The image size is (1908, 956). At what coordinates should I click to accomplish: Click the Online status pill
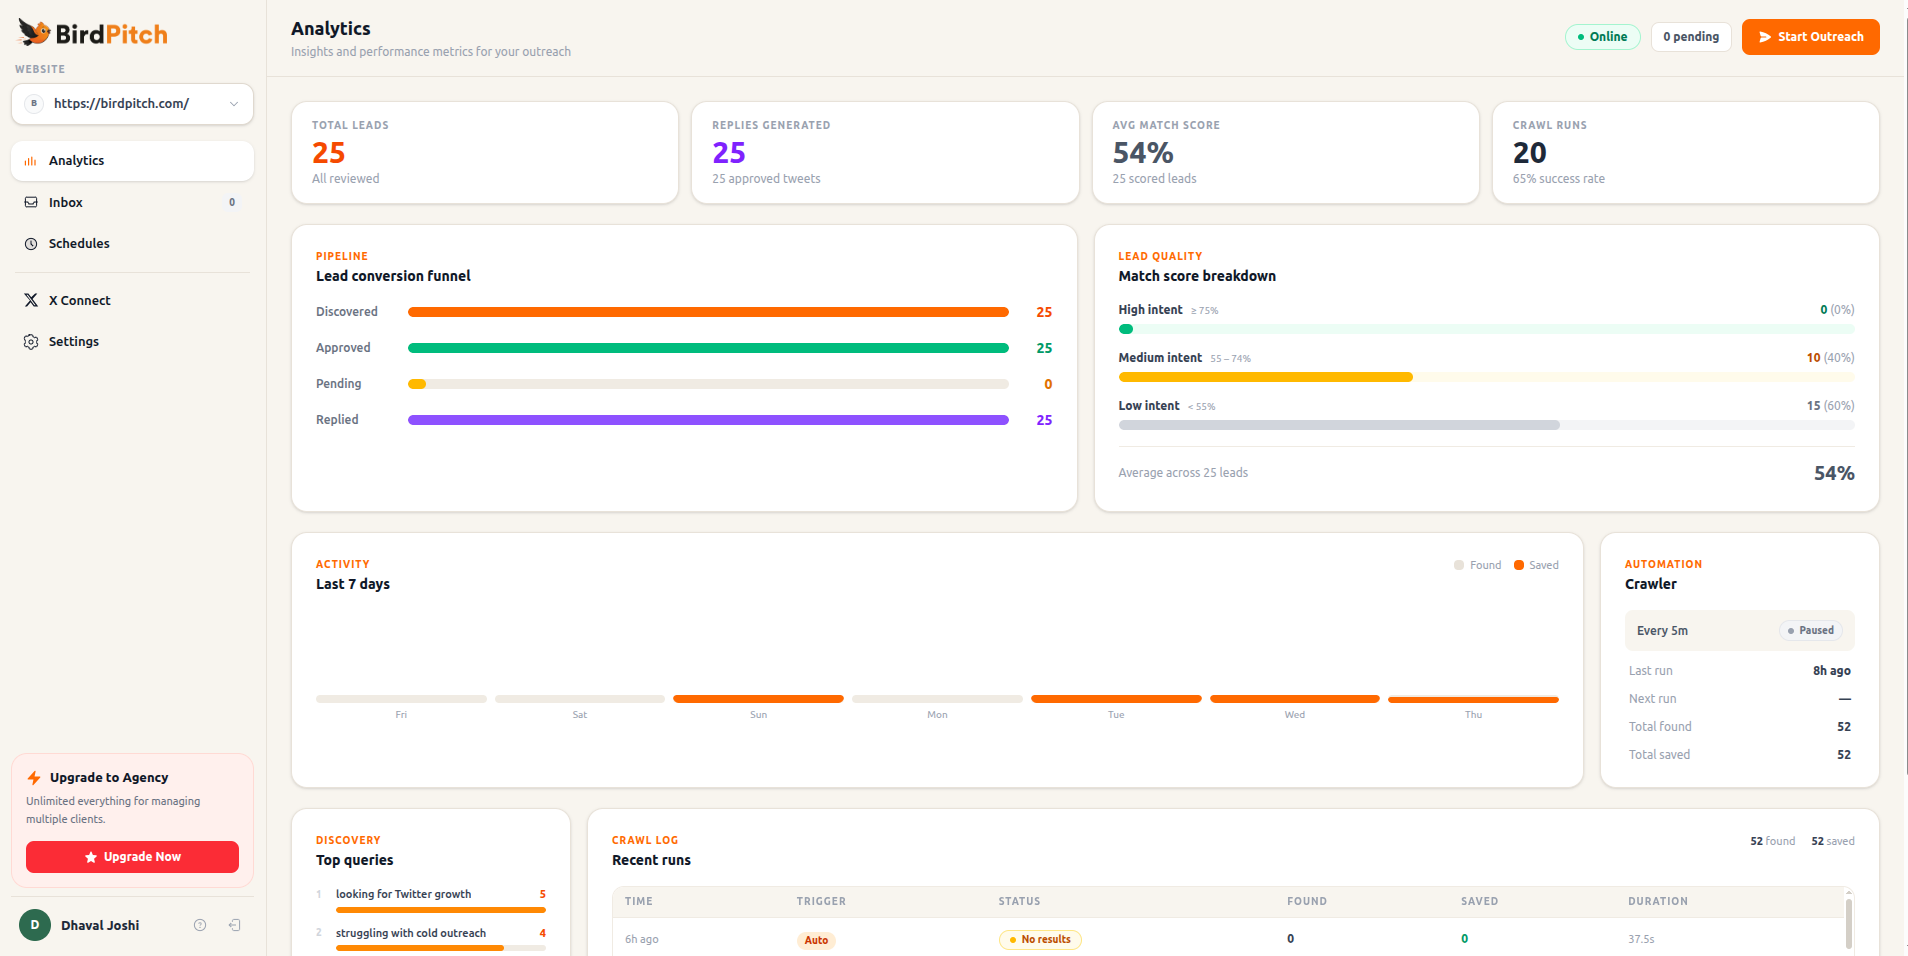pos(1602,37)
